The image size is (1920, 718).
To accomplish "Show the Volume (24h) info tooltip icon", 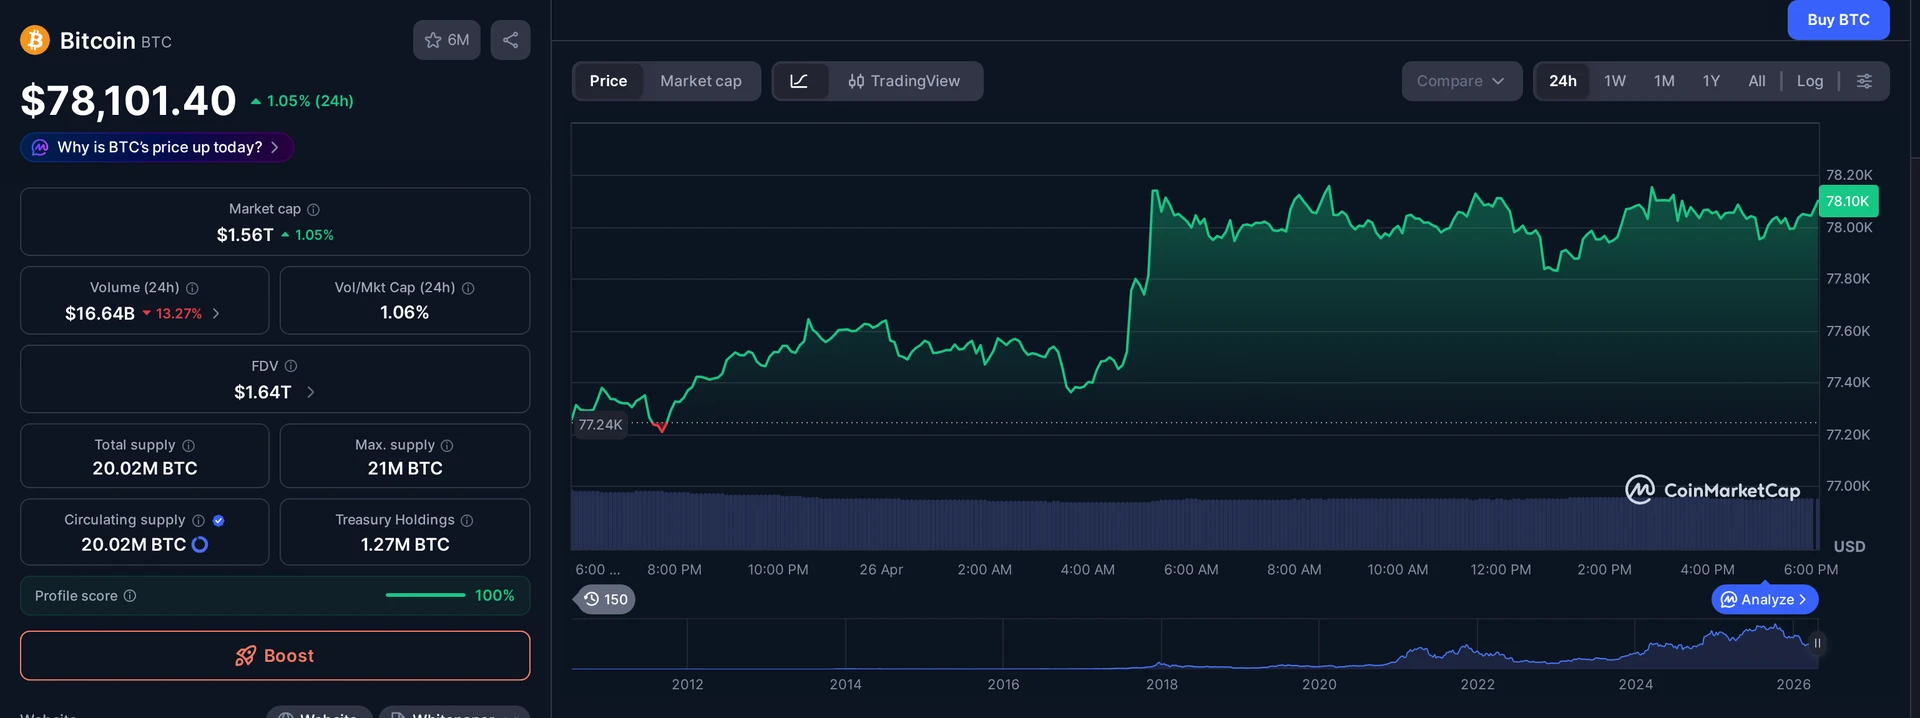I will [x=192, y=288].
